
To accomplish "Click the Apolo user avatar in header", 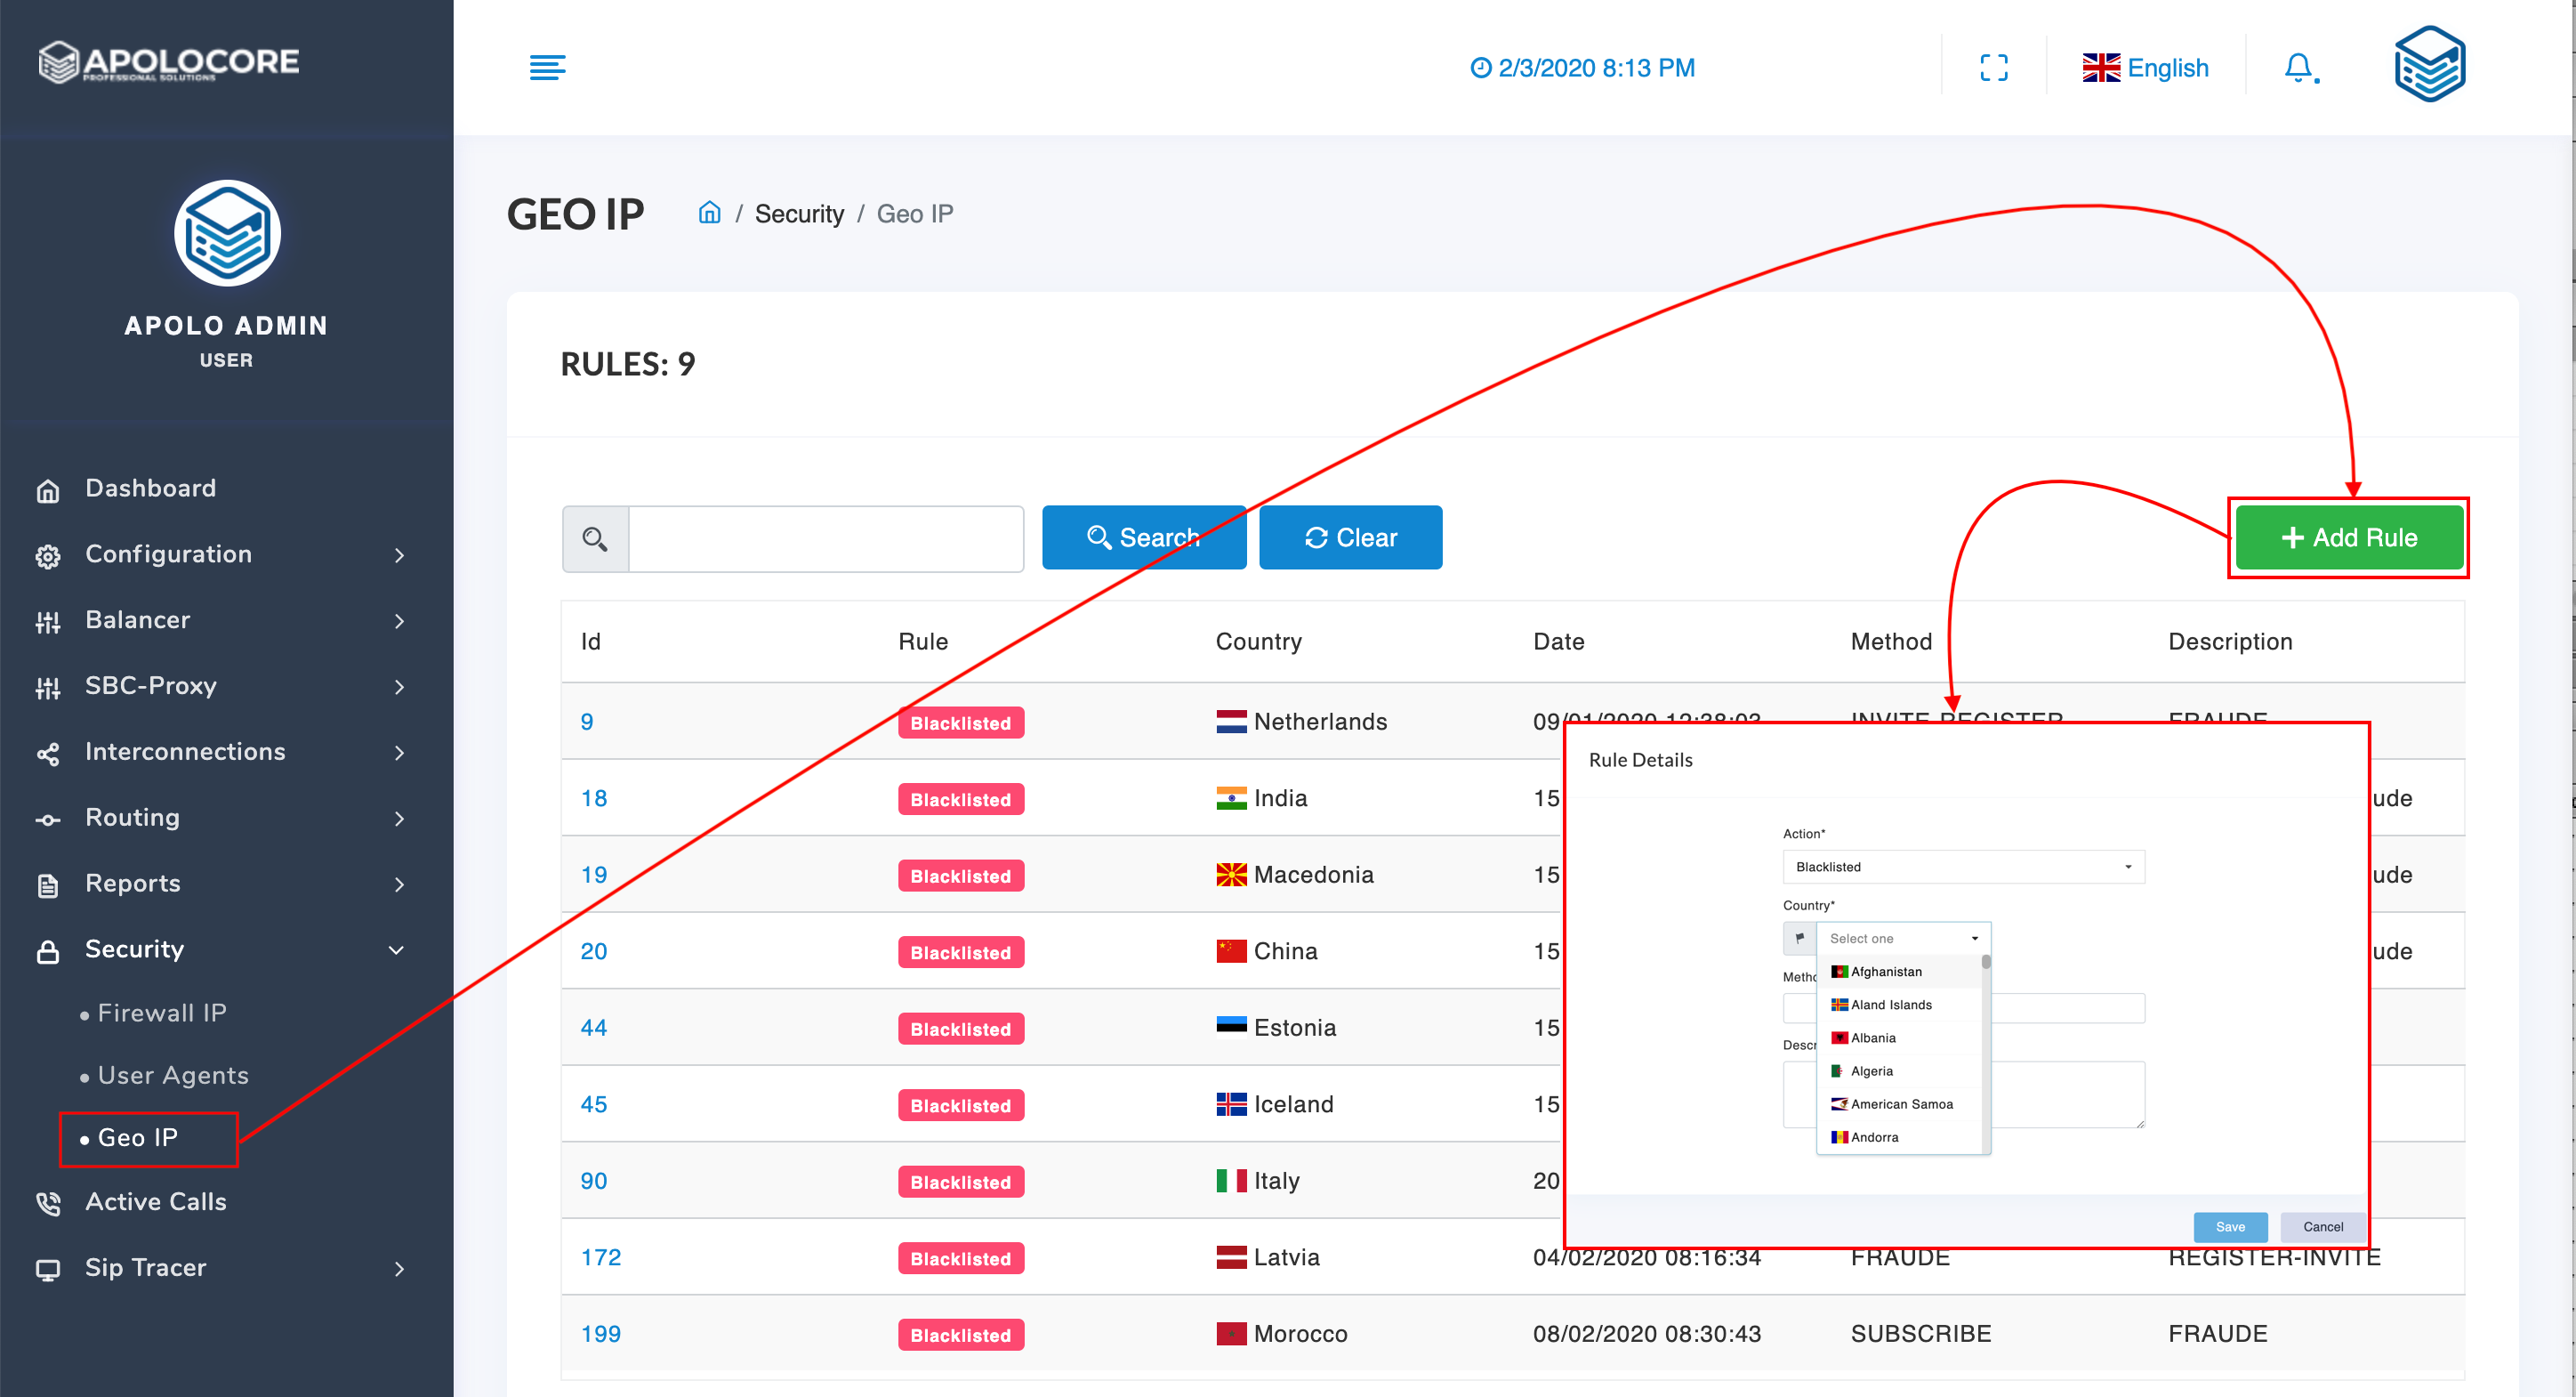I will 2429,65.
